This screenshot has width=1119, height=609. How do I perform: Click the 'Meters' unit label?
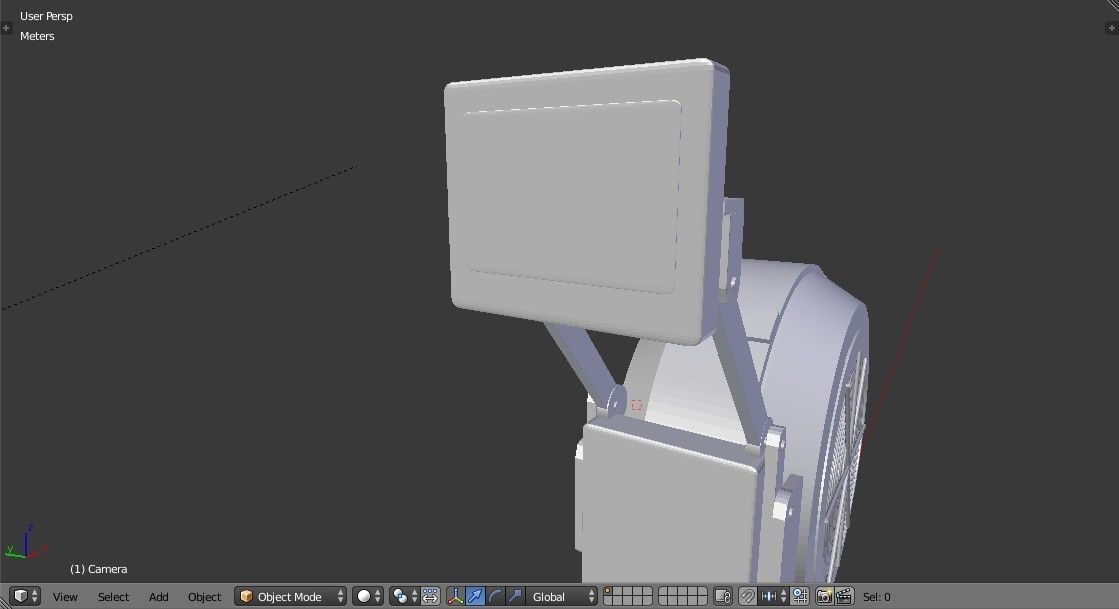(37, 36)
